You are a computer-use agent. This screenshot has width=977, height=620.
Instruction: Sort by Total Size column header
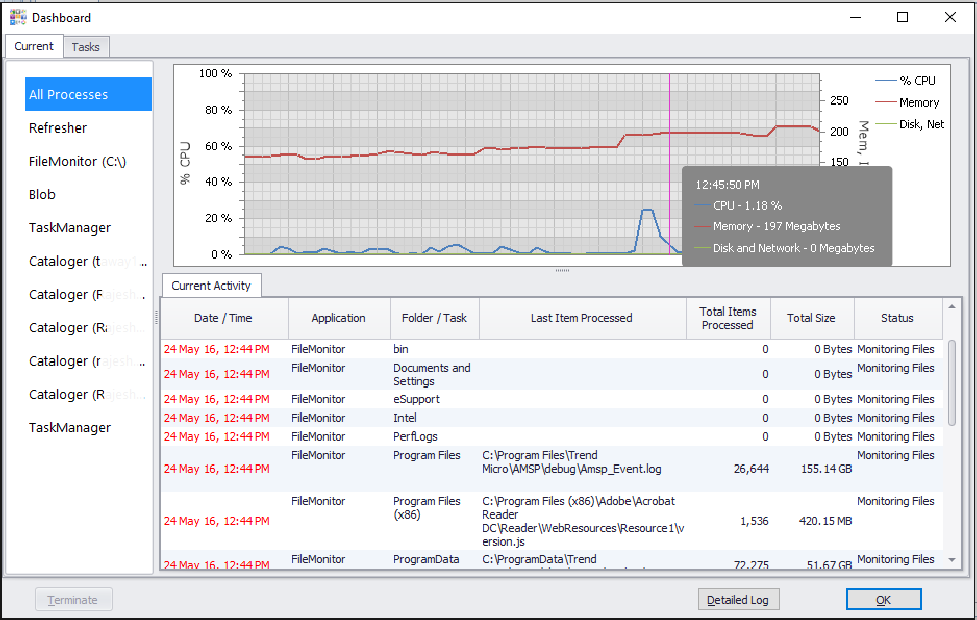(811, 318)
